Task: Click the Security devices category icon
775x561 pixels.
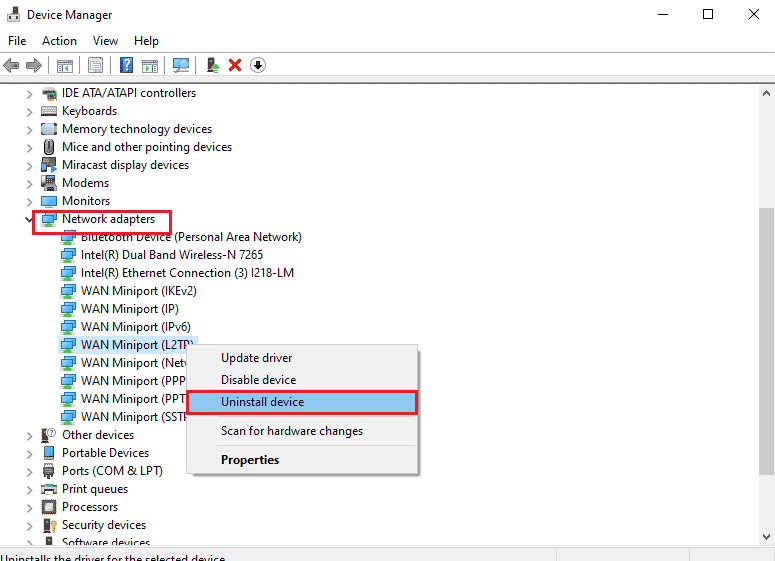Action: pos(49,525)
